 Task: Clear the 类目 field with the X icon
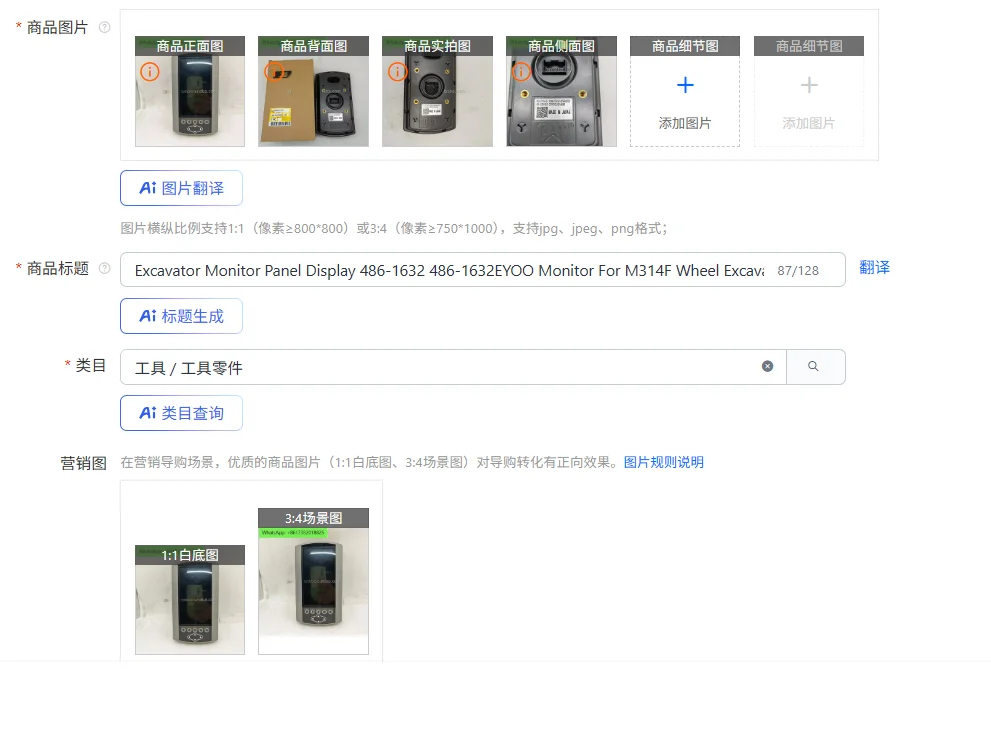click(767, 366)
